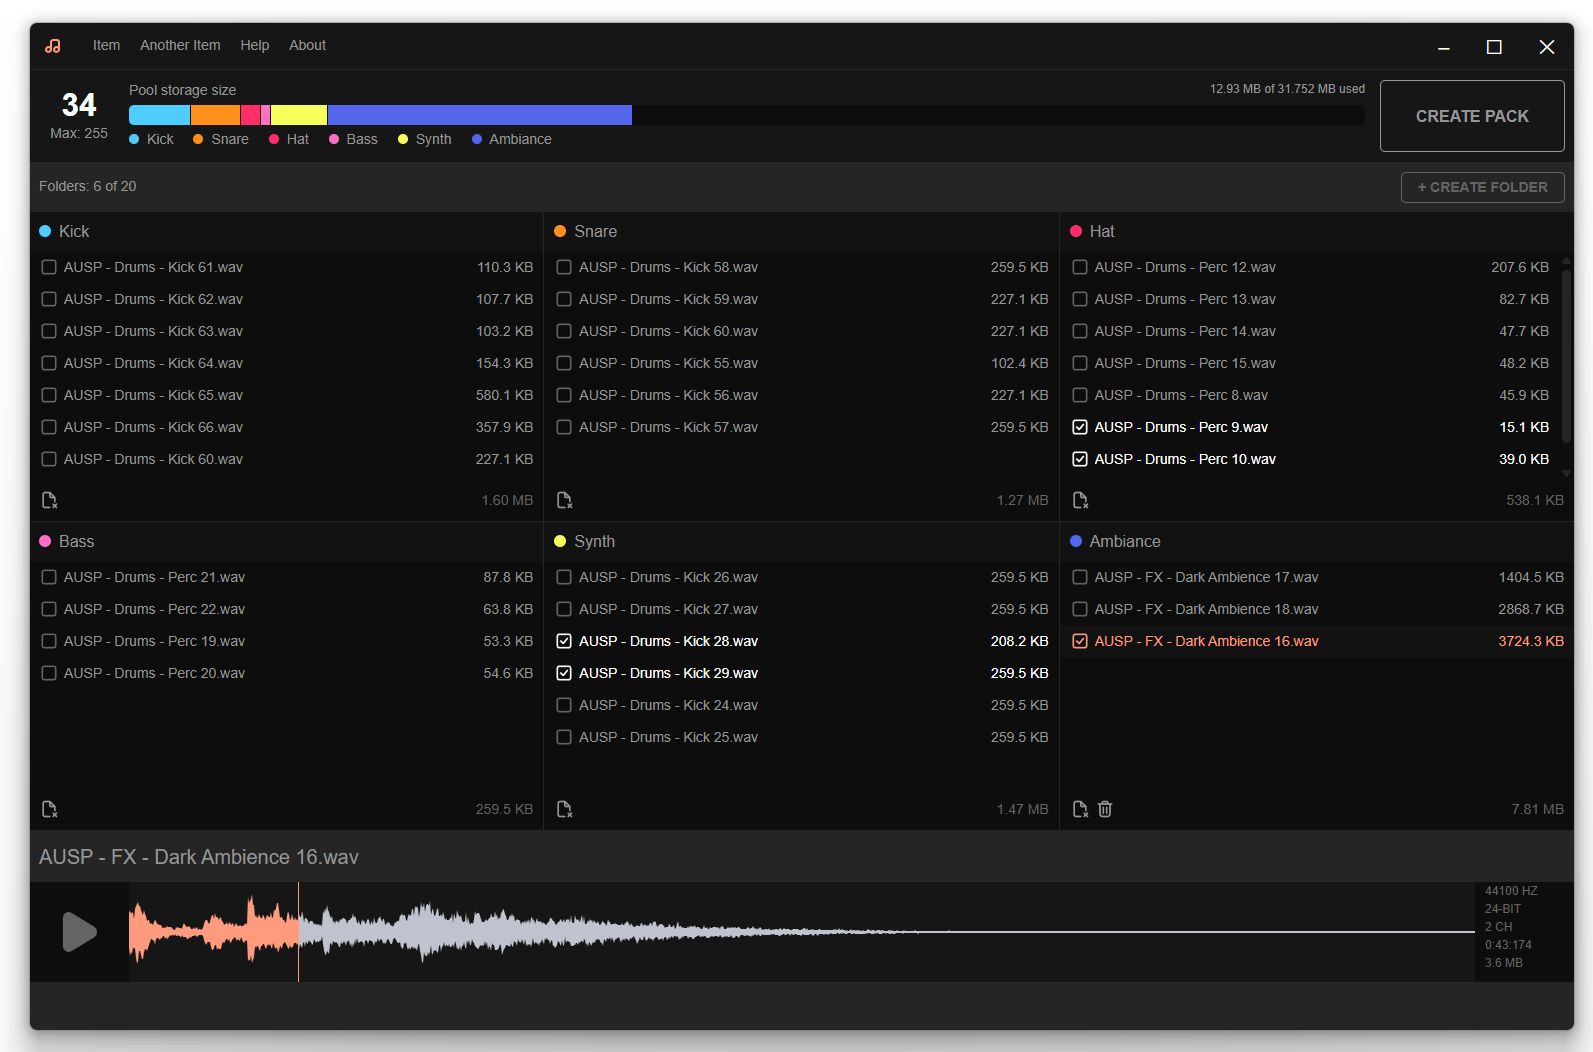Open the About menu
The height and width of the screenshot is (1052, 1593).
click(x=307, y=45)
